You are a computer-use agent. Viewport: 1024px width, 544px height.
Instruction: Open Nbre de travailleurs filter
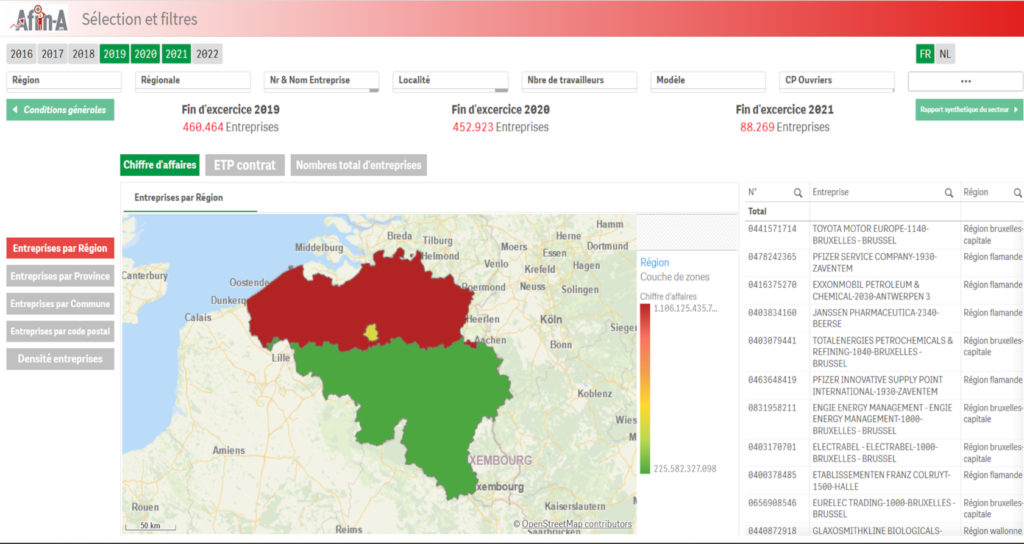[579, 81]
